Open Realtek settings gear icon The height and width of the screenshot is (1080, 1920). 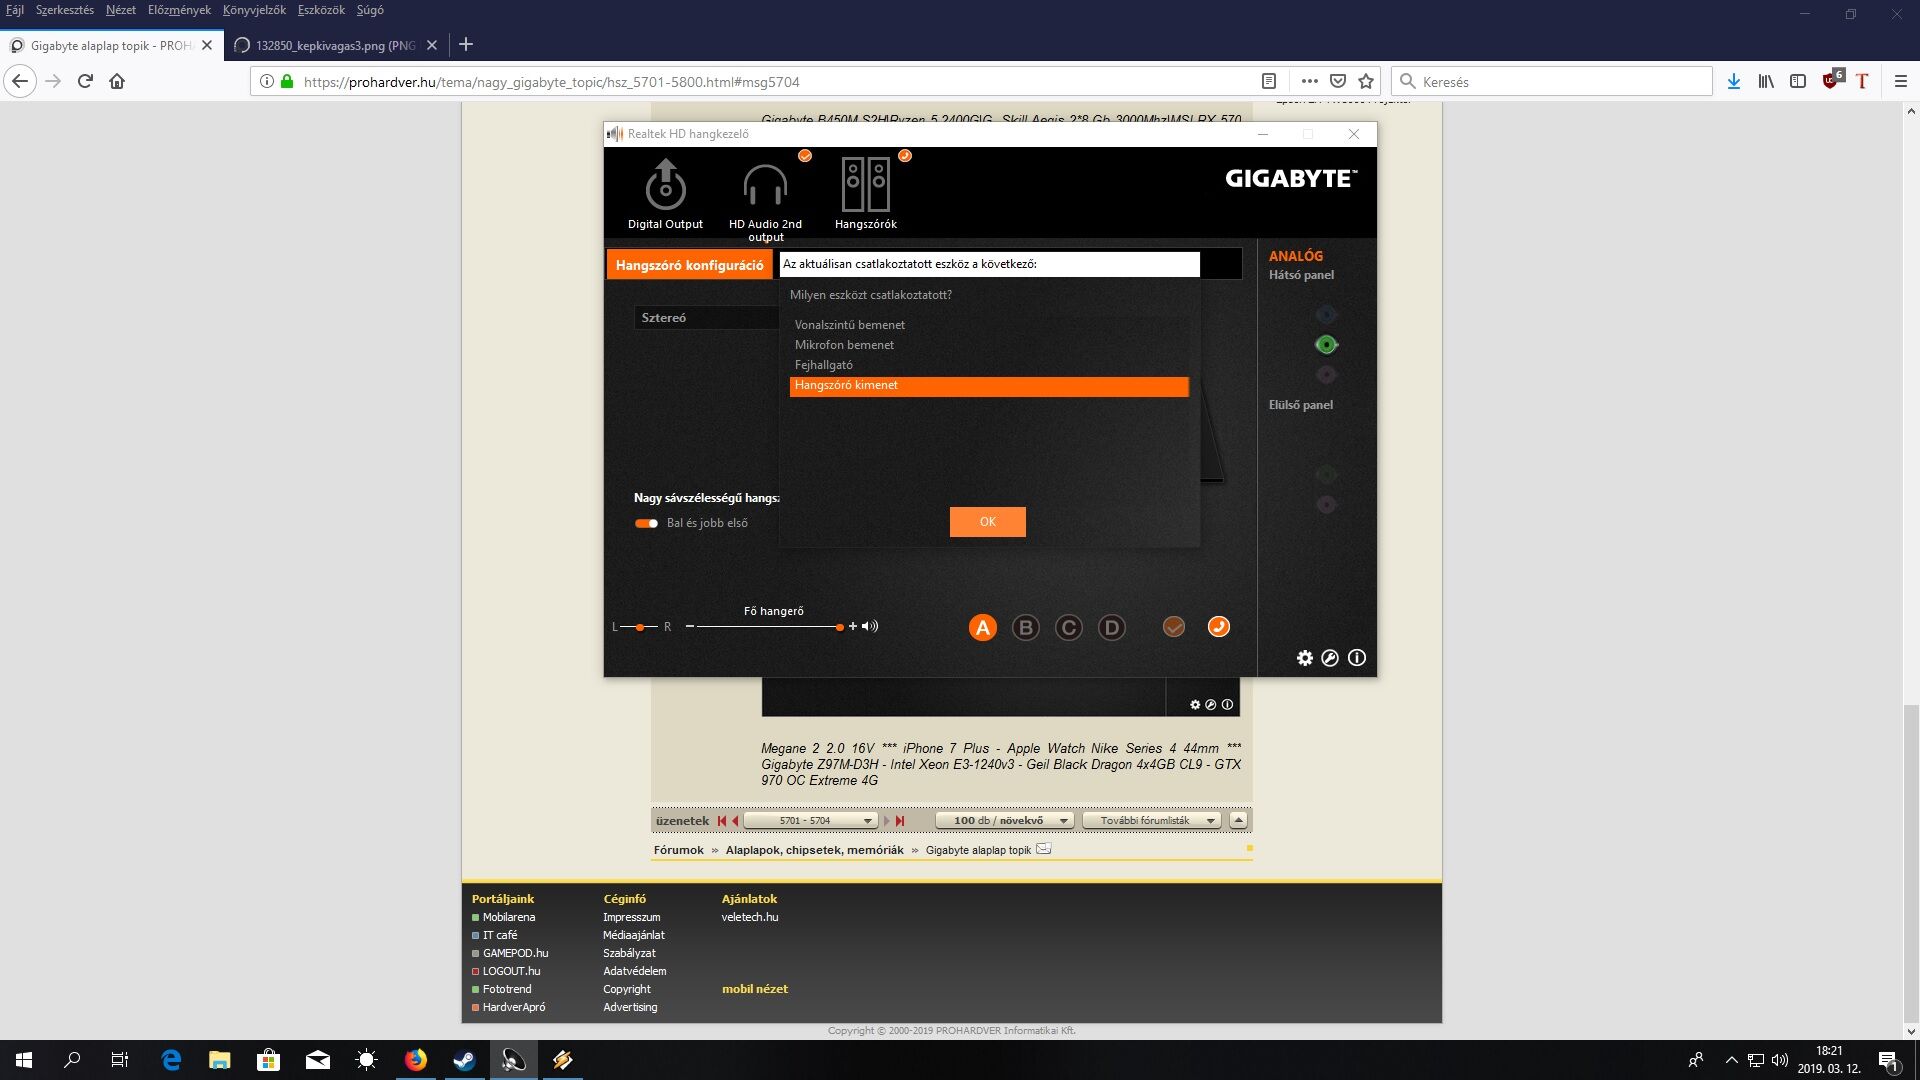[1305, 658]
